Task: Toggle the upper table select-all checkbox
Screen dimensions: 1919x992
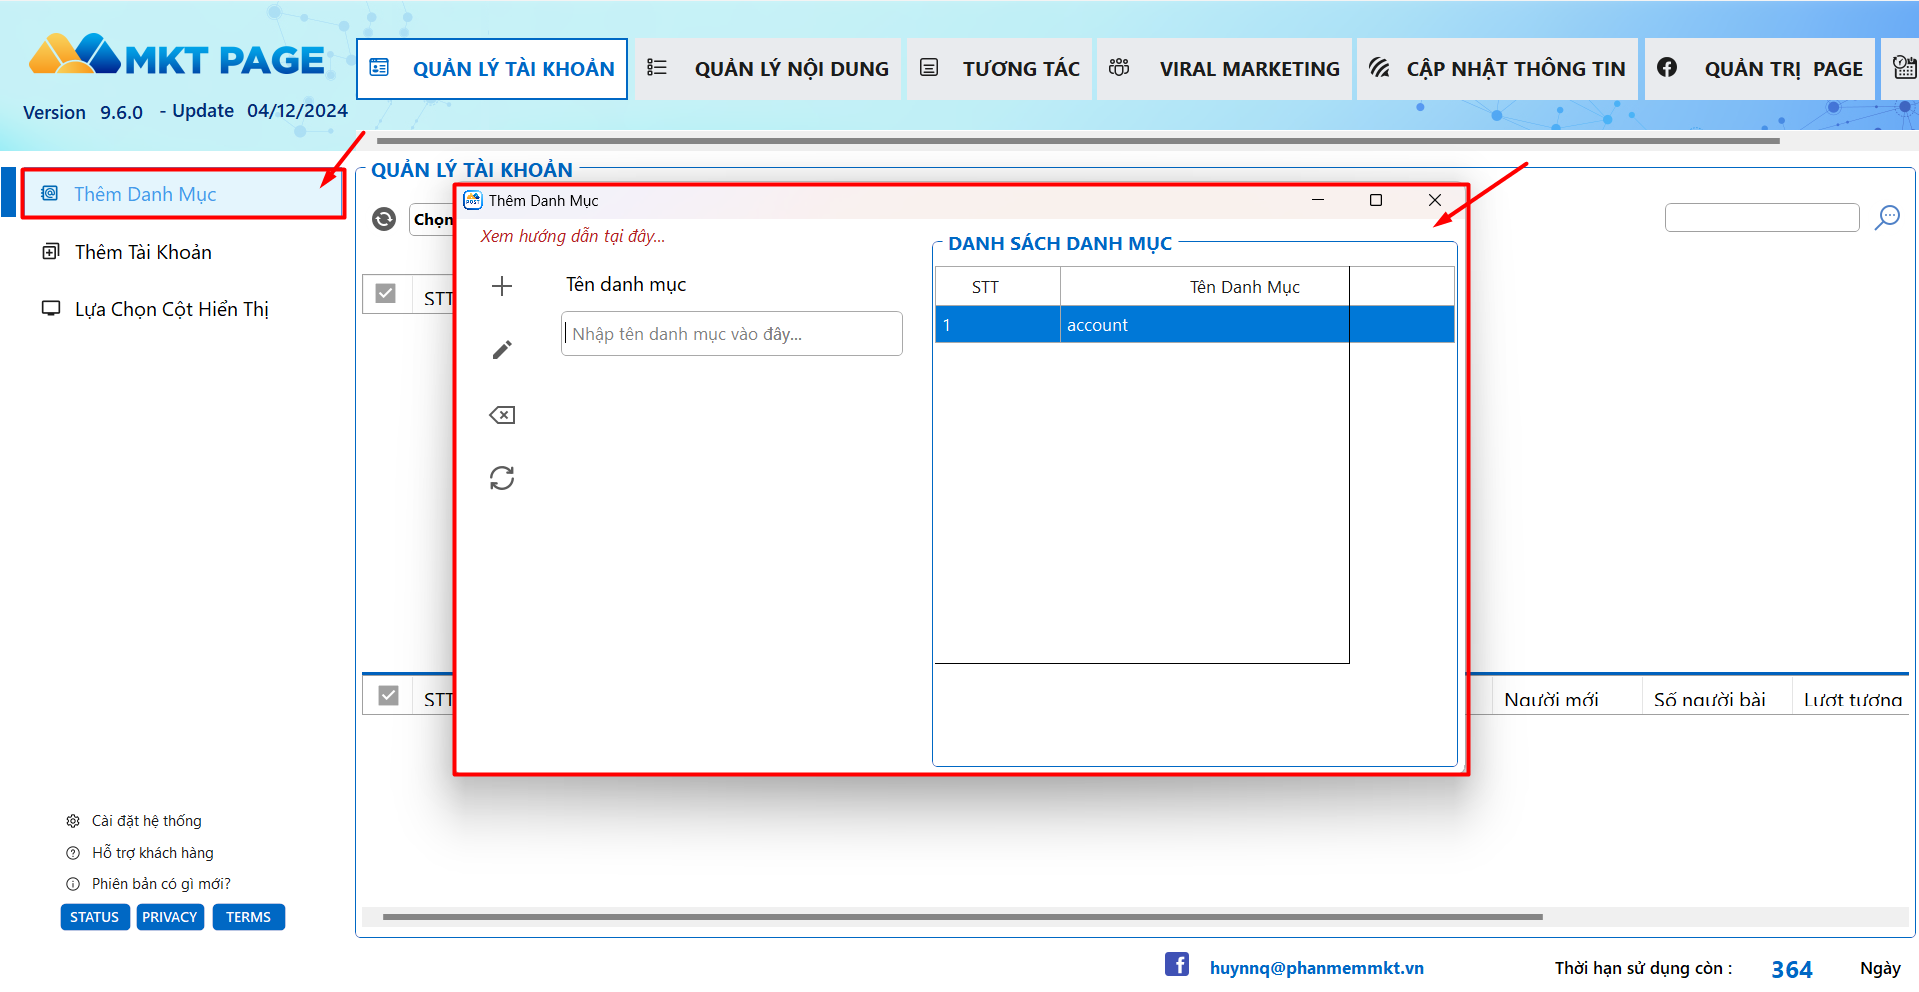Action: pos(386,293)
